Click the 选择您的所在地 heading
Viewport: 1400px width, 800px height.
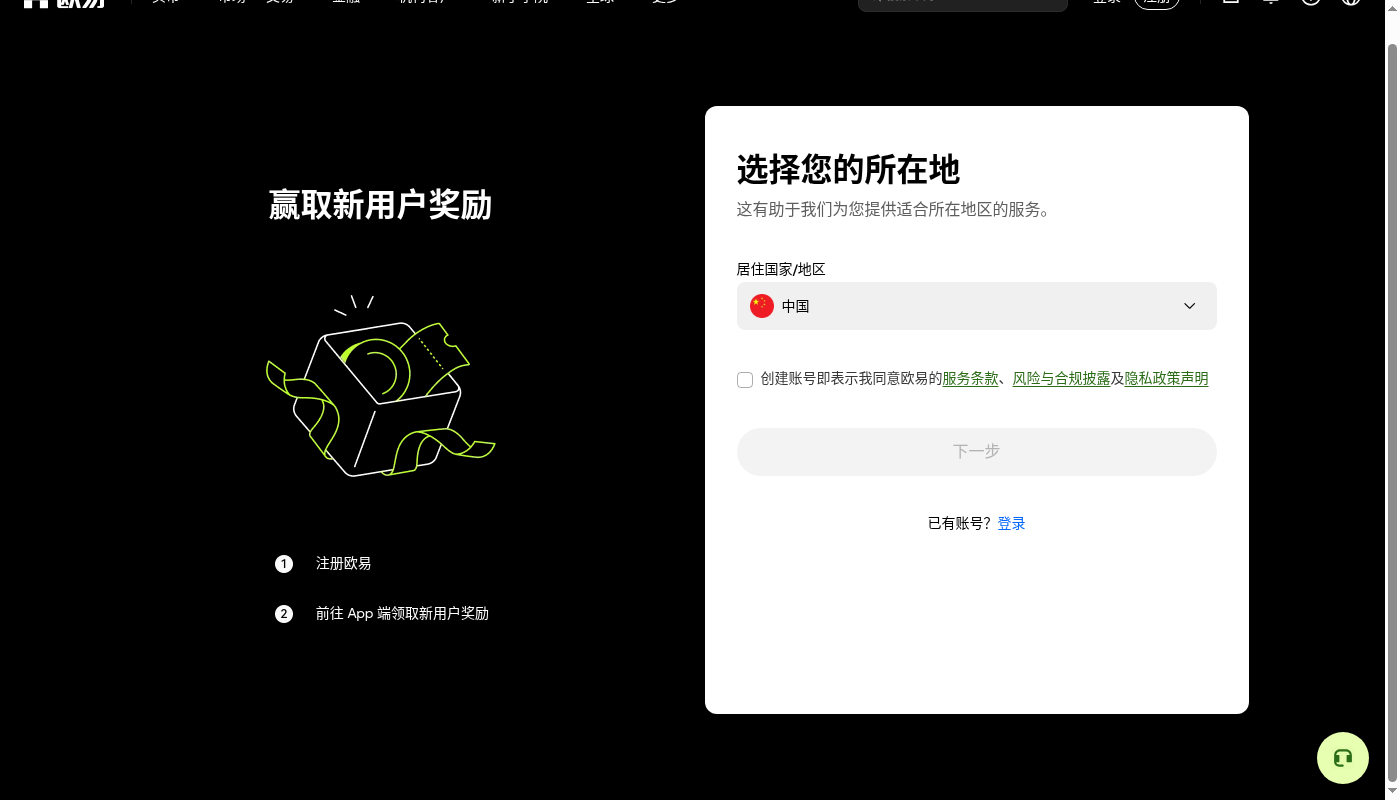(848, 170)
